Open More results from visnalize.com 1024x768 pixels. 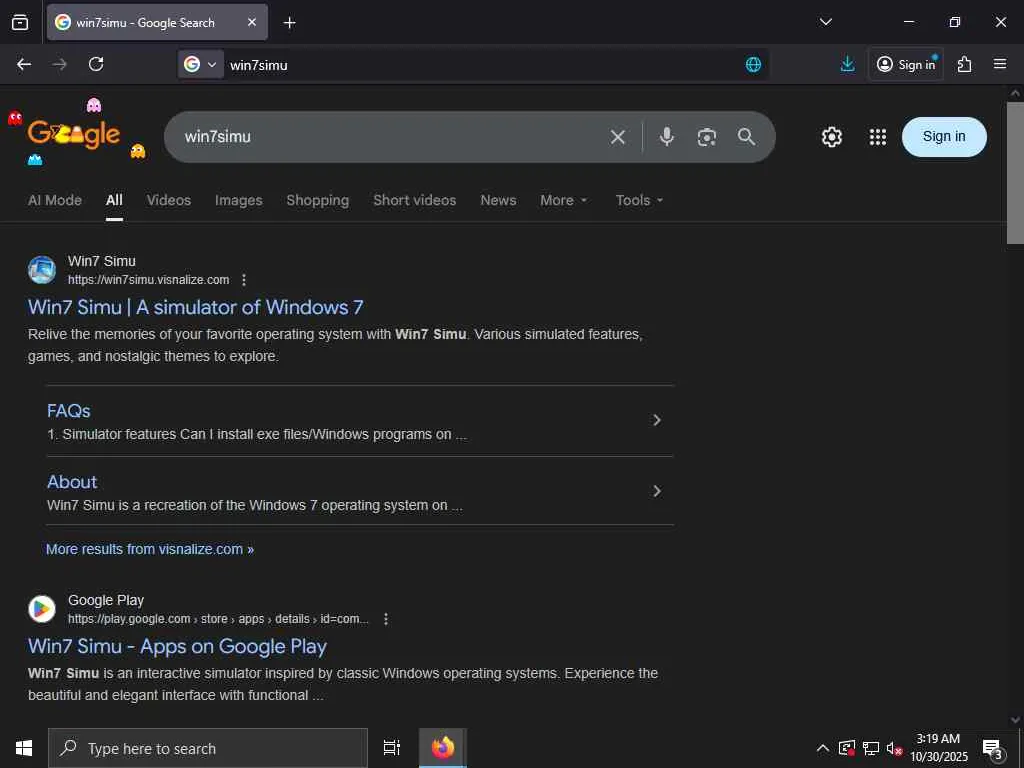[150, 549]
